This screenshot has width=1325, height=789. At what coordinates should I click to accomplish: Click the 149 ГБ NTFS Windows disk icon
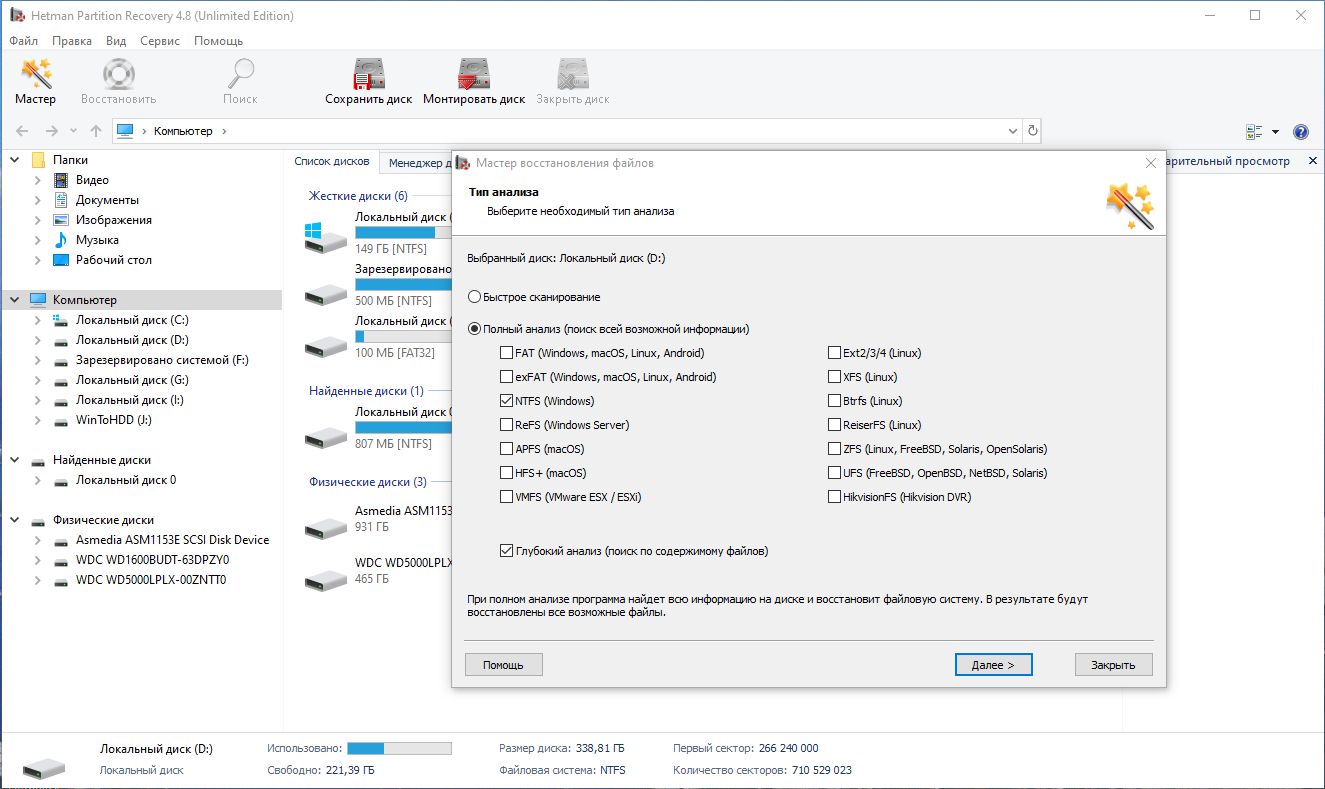pyautogui.click(x=326, y=237)
